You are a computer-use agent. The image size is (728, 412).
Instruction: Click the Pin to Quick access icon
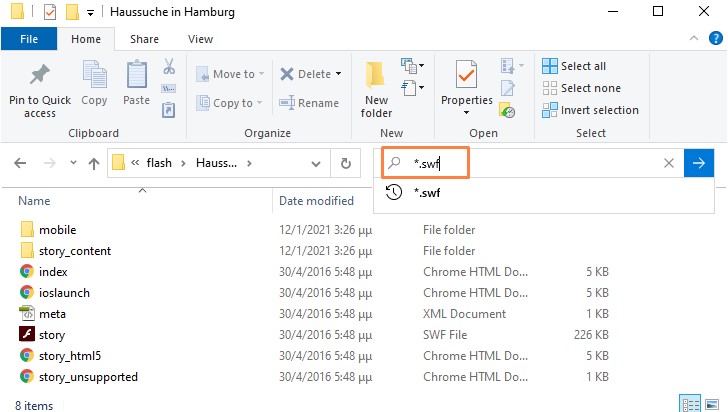pos(40,76)
